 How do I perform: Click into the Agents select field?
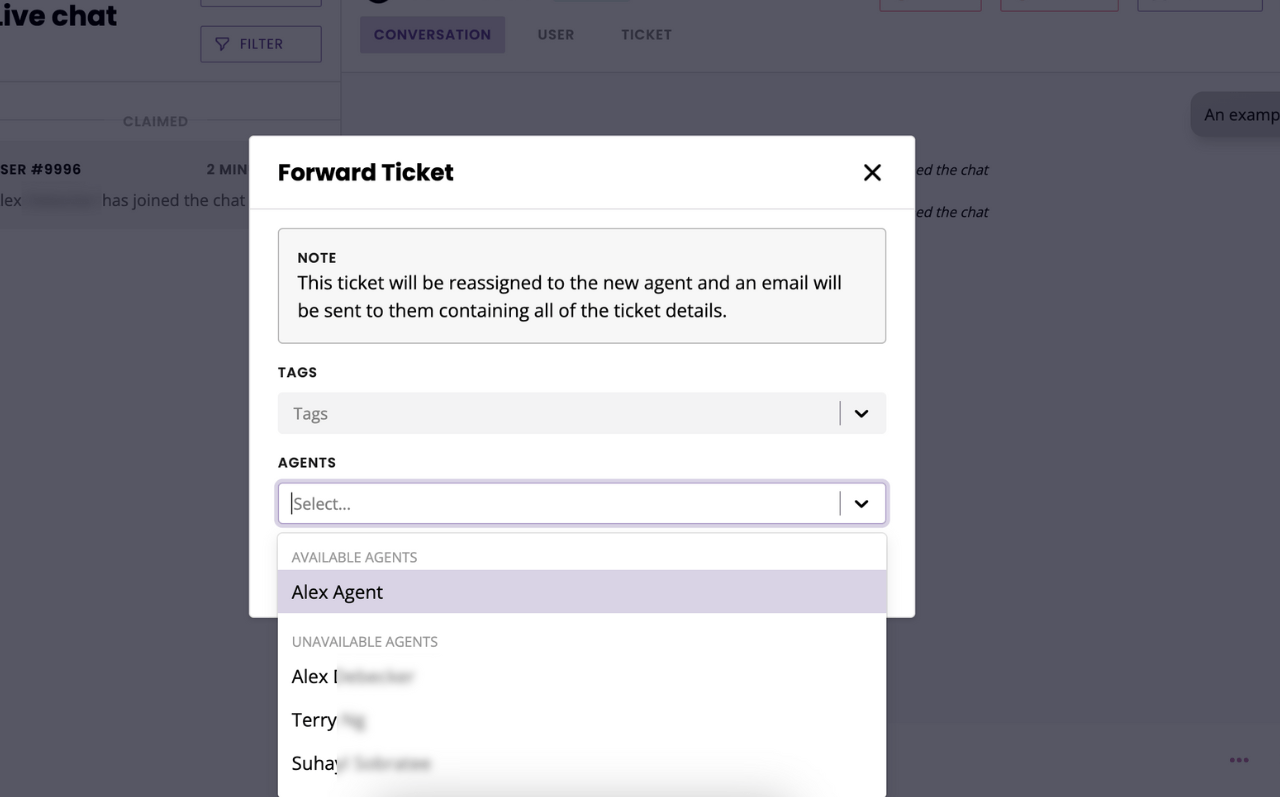pos(560,504)
